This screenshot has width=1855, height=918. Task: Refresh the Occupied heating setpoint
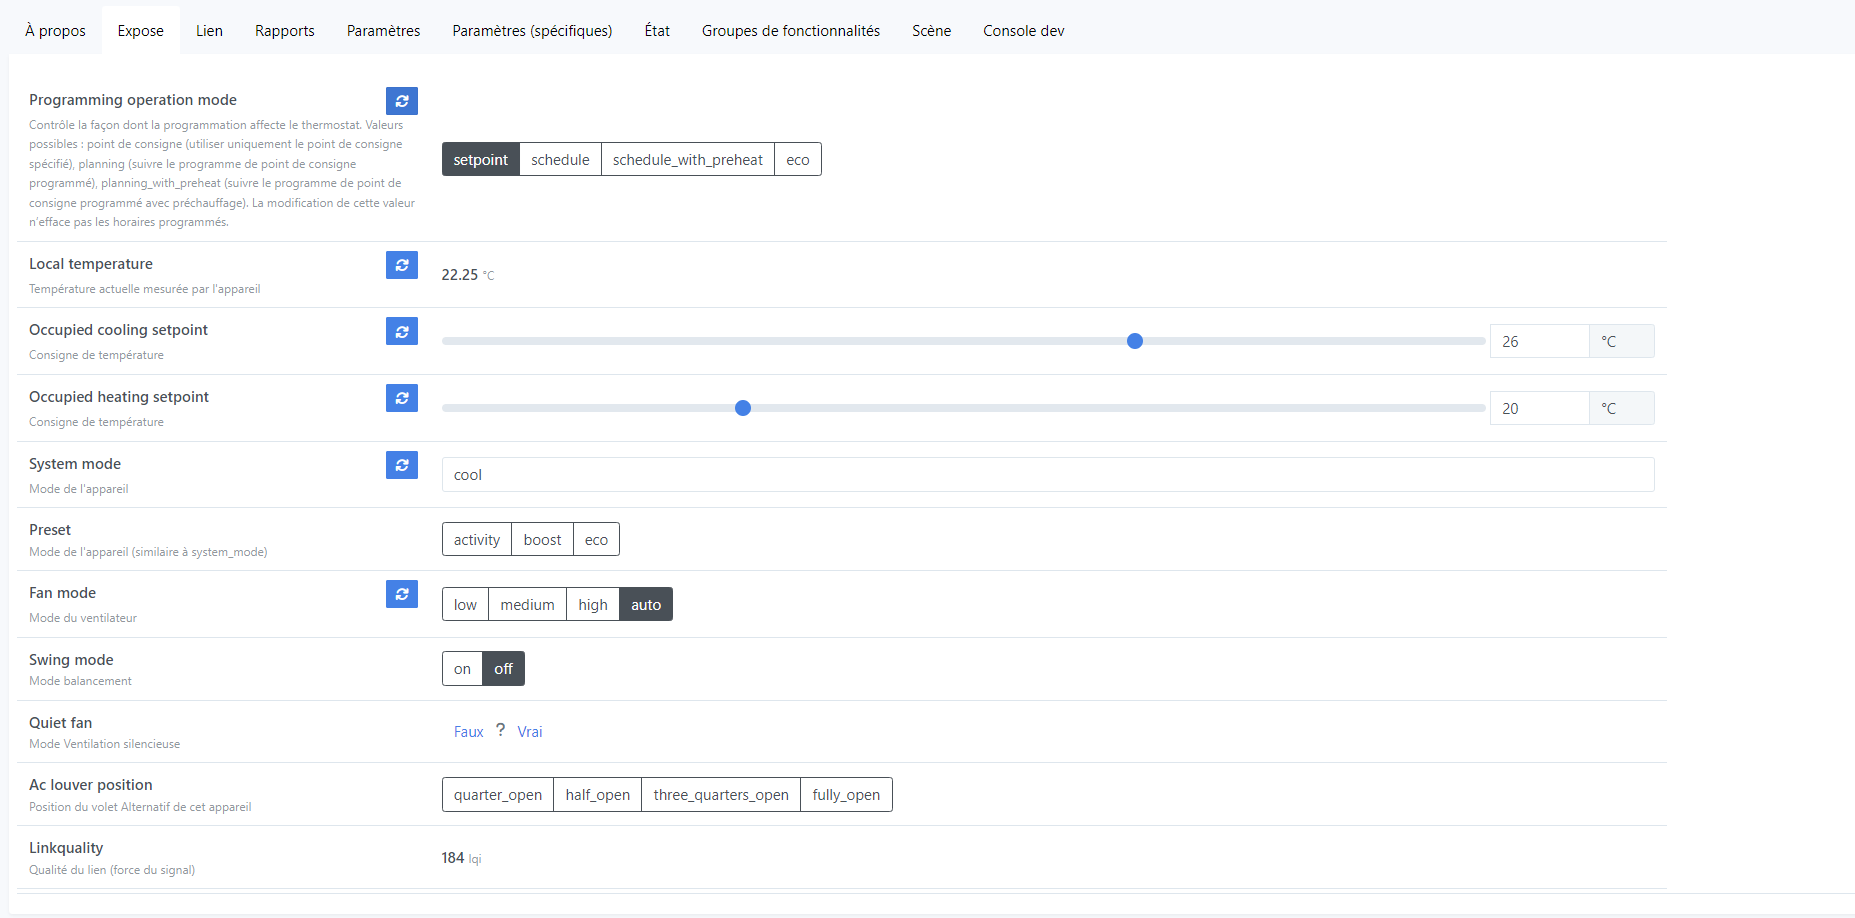coord(401,398)
